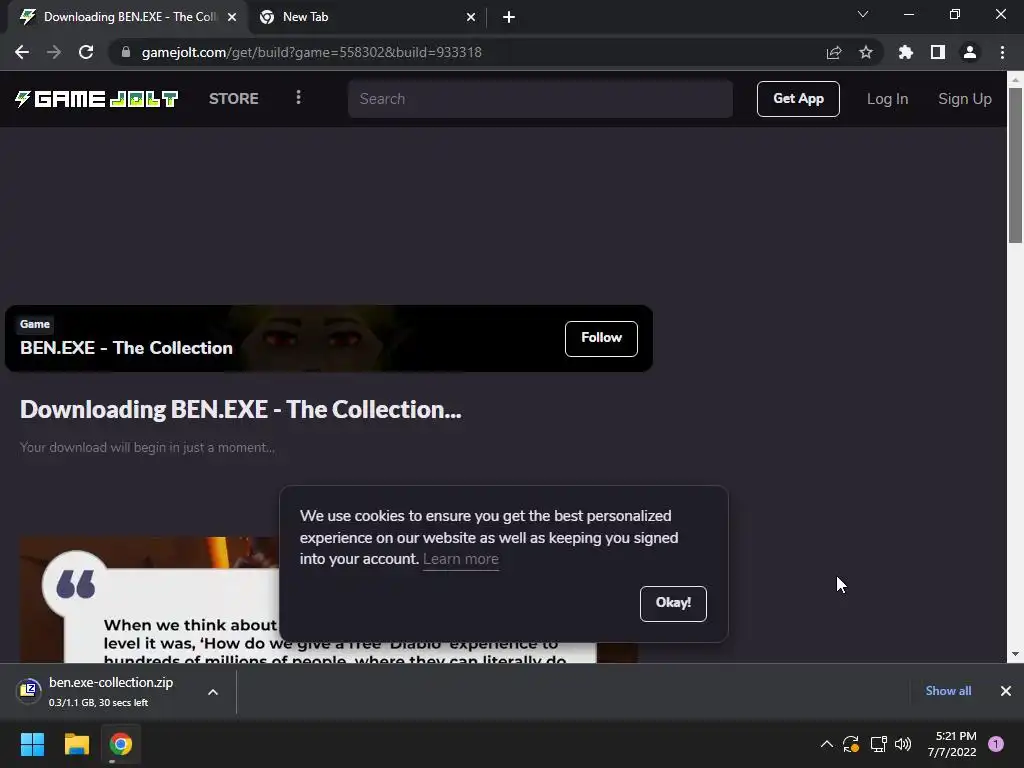Open File Explorer from the taskbar
The height and width of the screenshot is (768, 1024).
pyautogui.click(x=76, y=744)
